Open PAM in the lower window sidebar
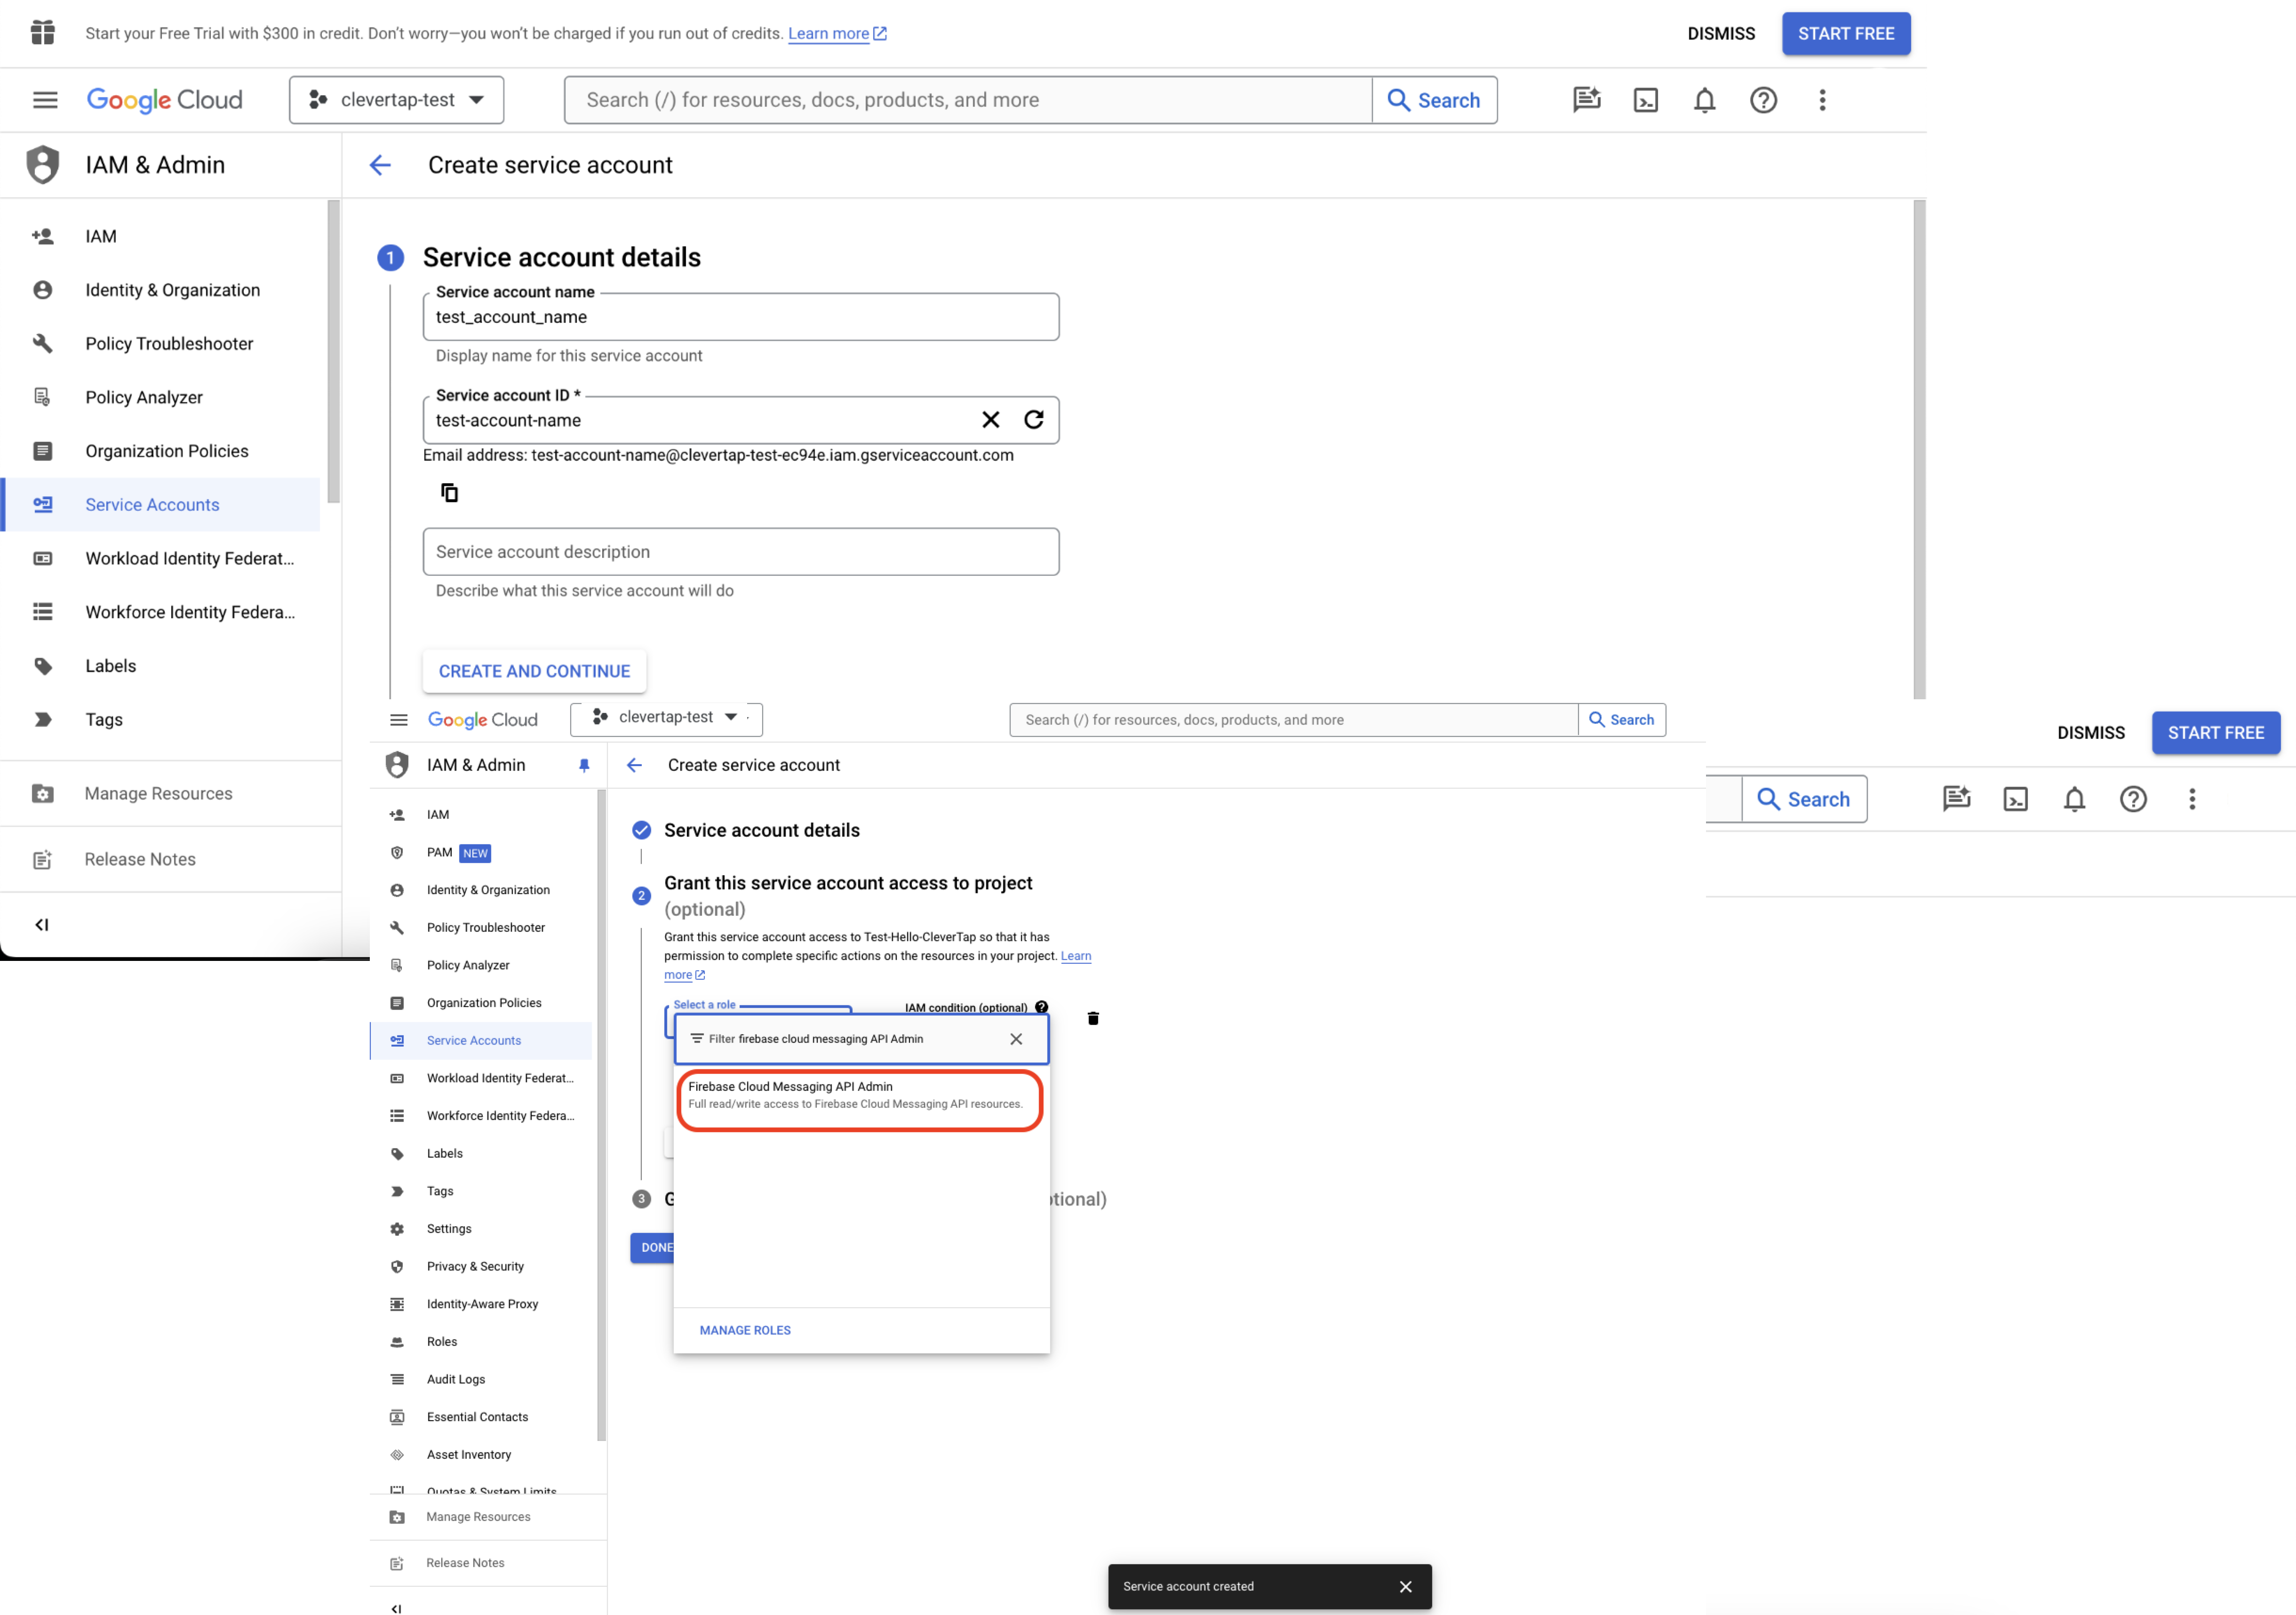Screen dimensions: 2296x1615 (481, 853)
